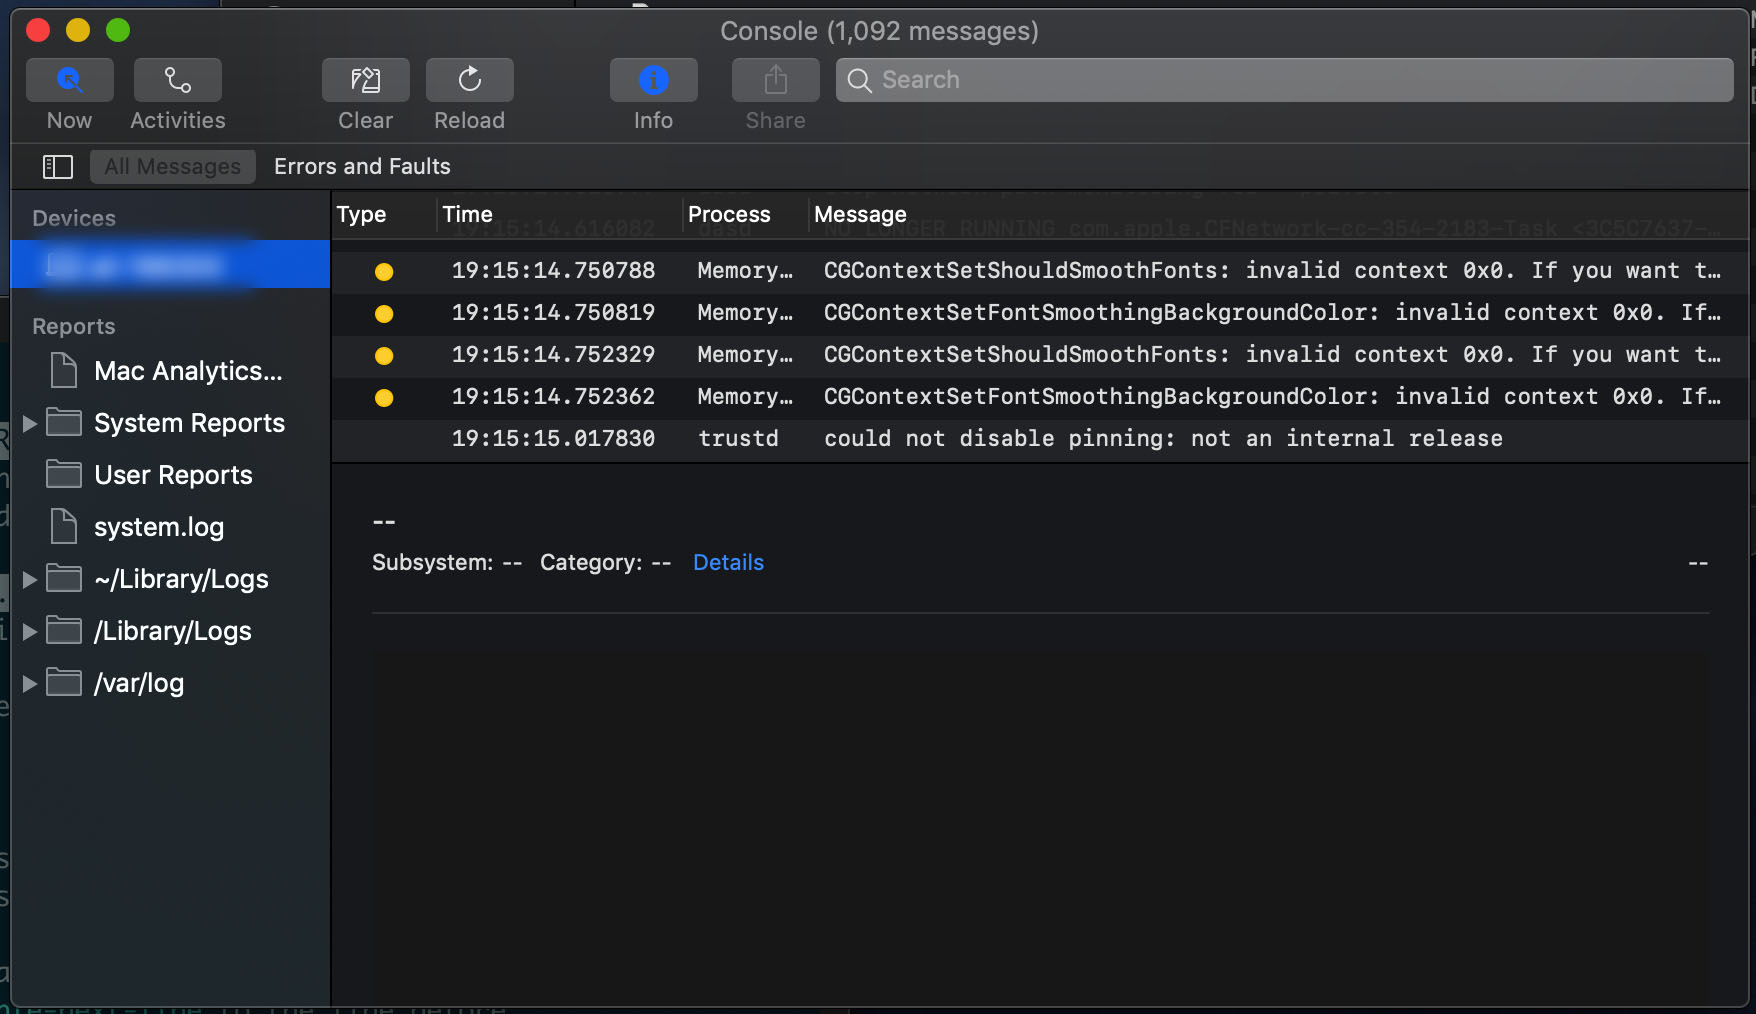Expand the System Reports folder
Viewport: 1756px width, 1014px height.
coord(30,424)
